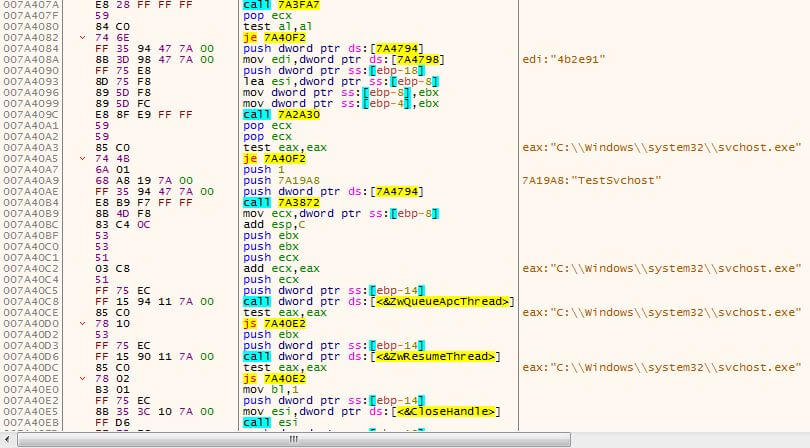
Task: Select the 'call esi' instruction
Action: tap(270, 423)
